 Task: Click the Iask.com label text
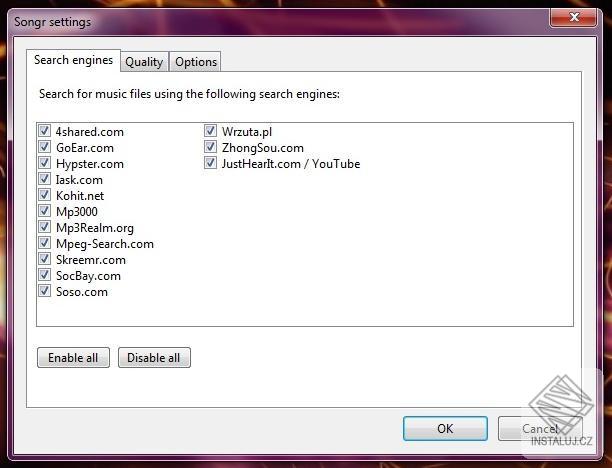(x=80, y=180)
